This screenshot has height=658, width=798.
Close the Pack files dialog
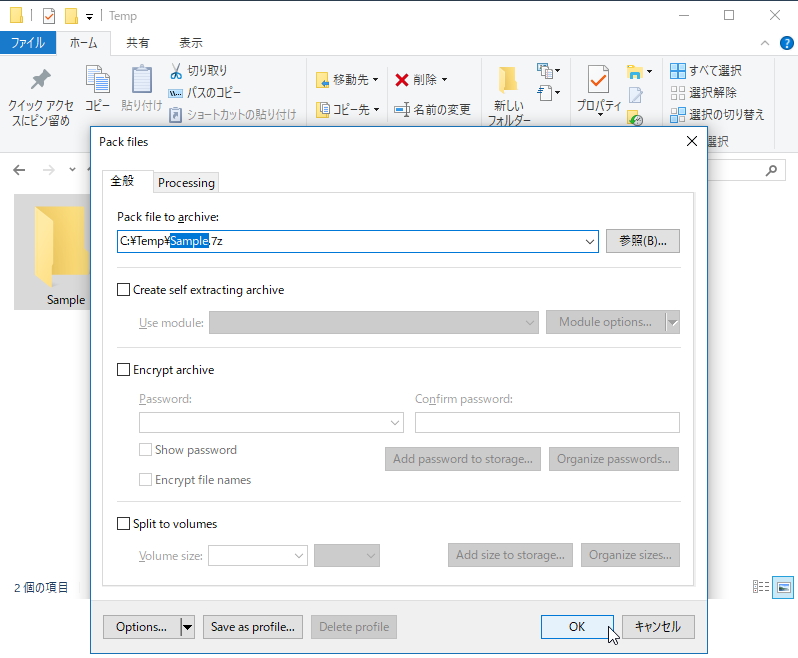pos(692,141)
